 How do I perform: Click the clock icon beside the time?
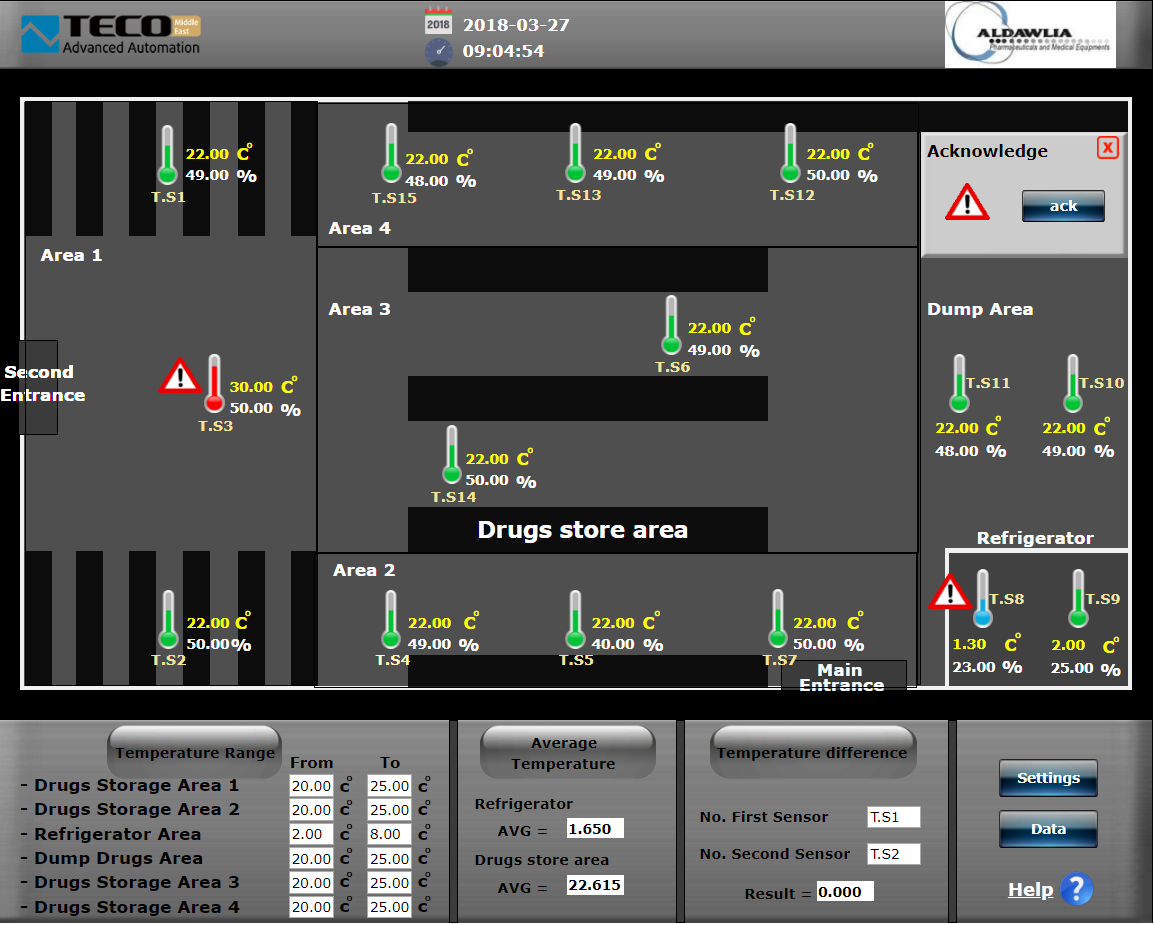click(439, 51)
